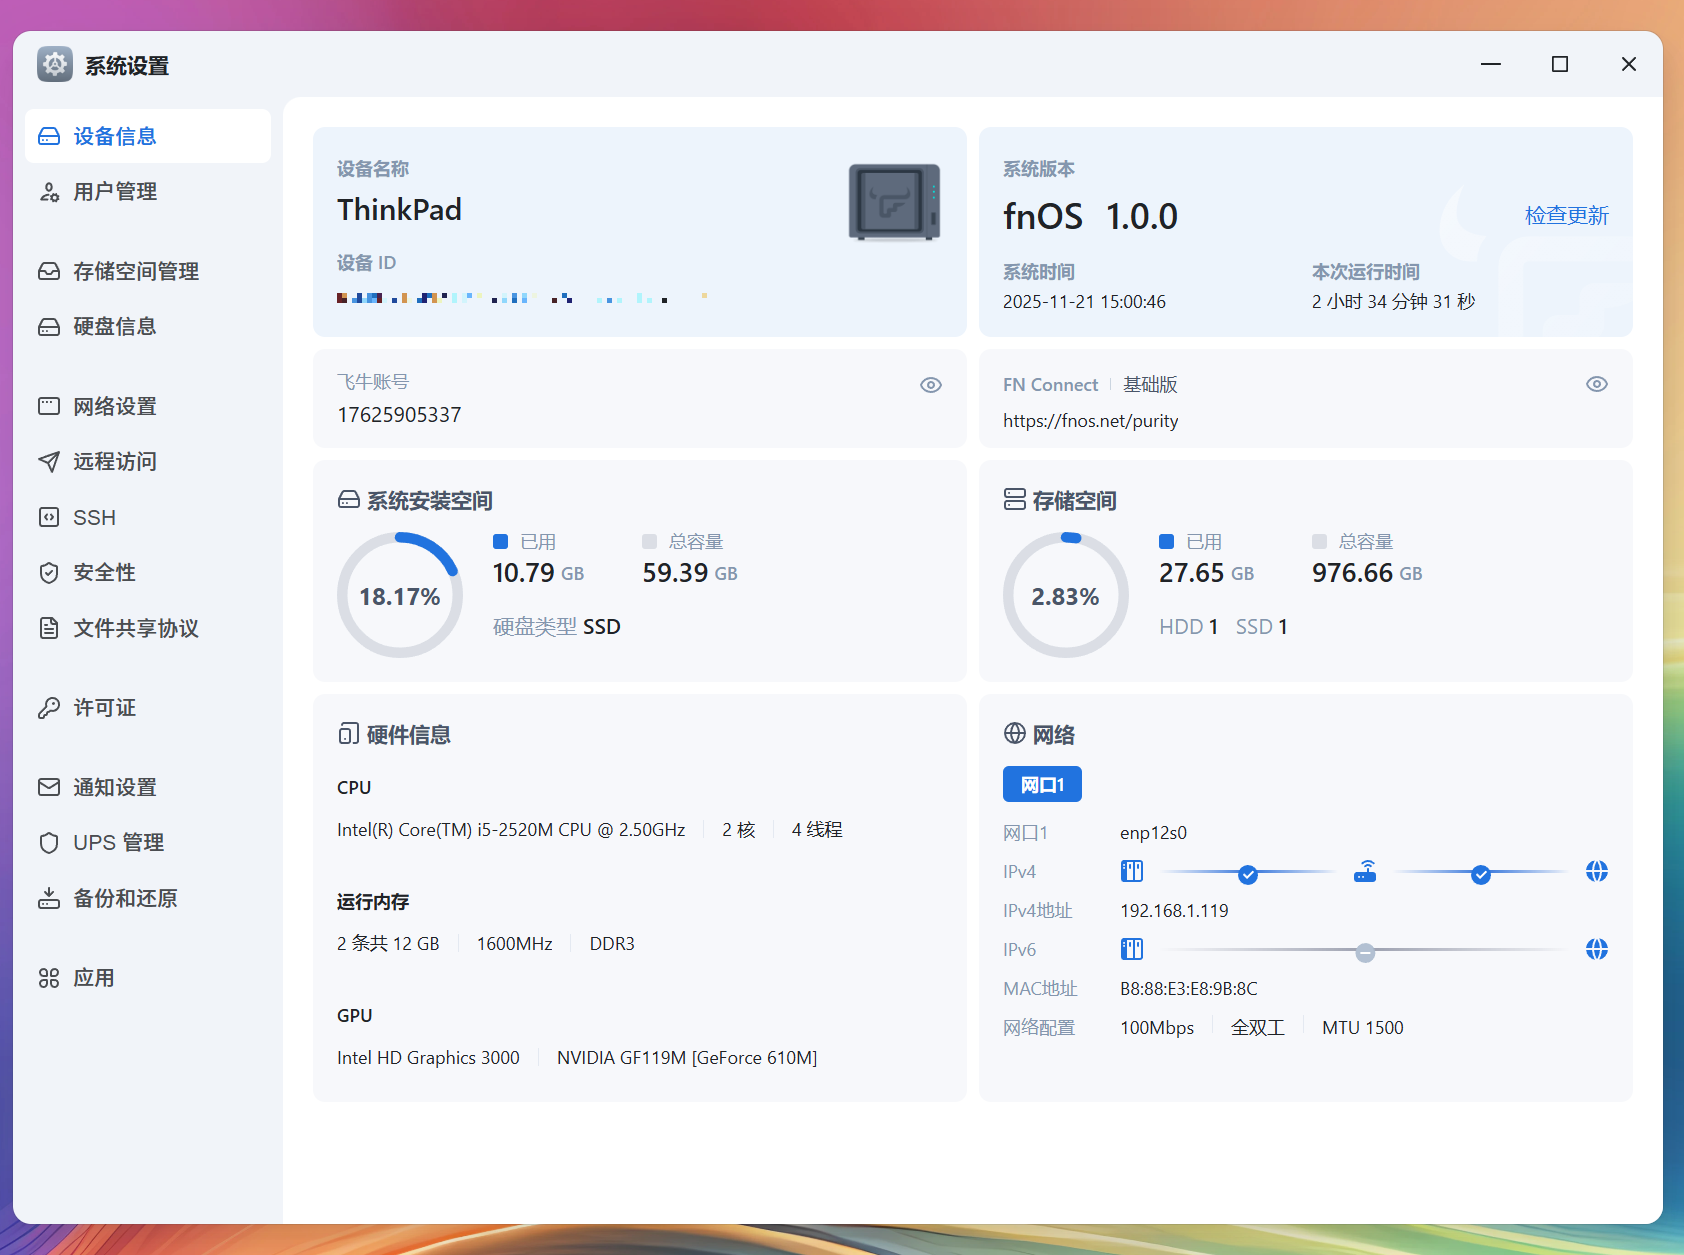1684x1255 pixels.
Task: Click the 备份和还原 download icon
Action: click(49, 898)
